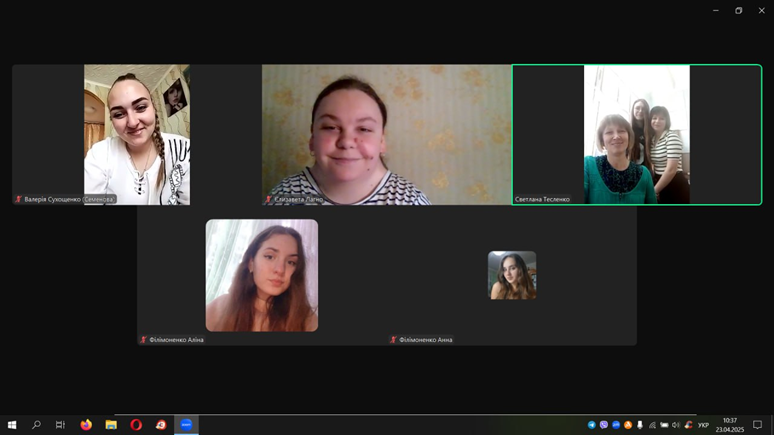774x435 pixels.
Task: Click Філімоненко Аліна profile picture
Action: [262, 276]
